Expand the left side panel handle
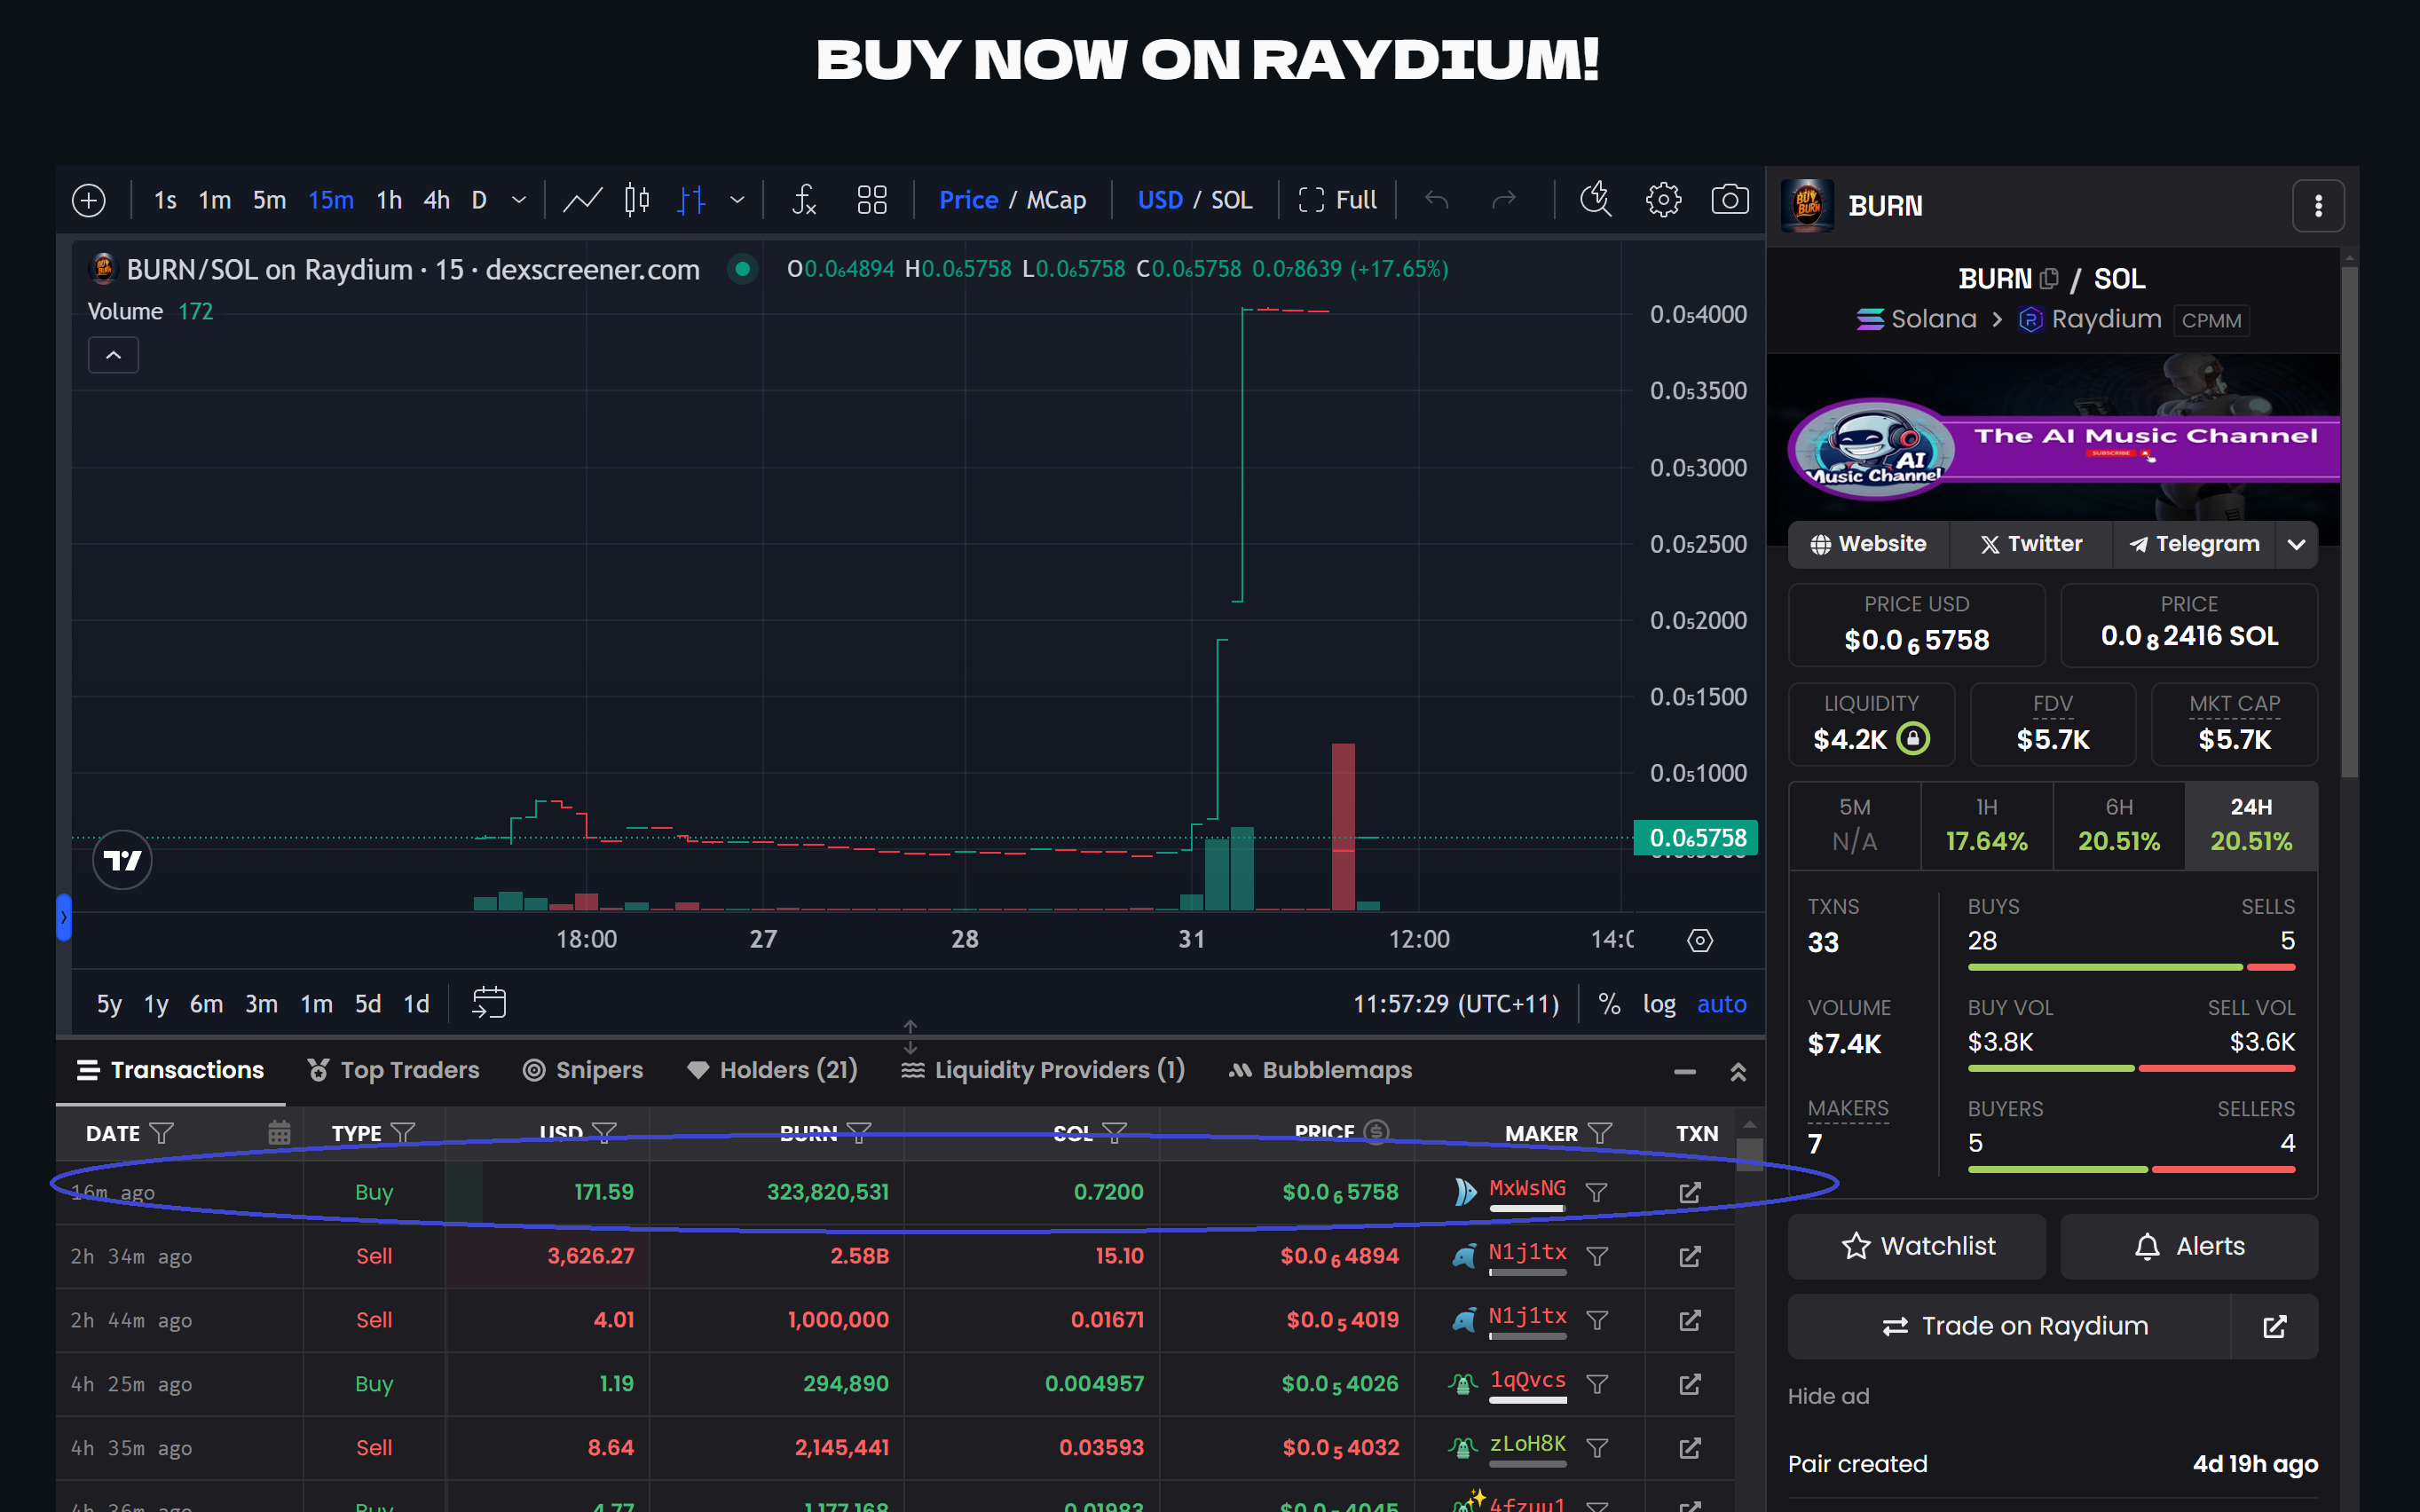This screenshot has width=2420, height=1512. point(64,917)
